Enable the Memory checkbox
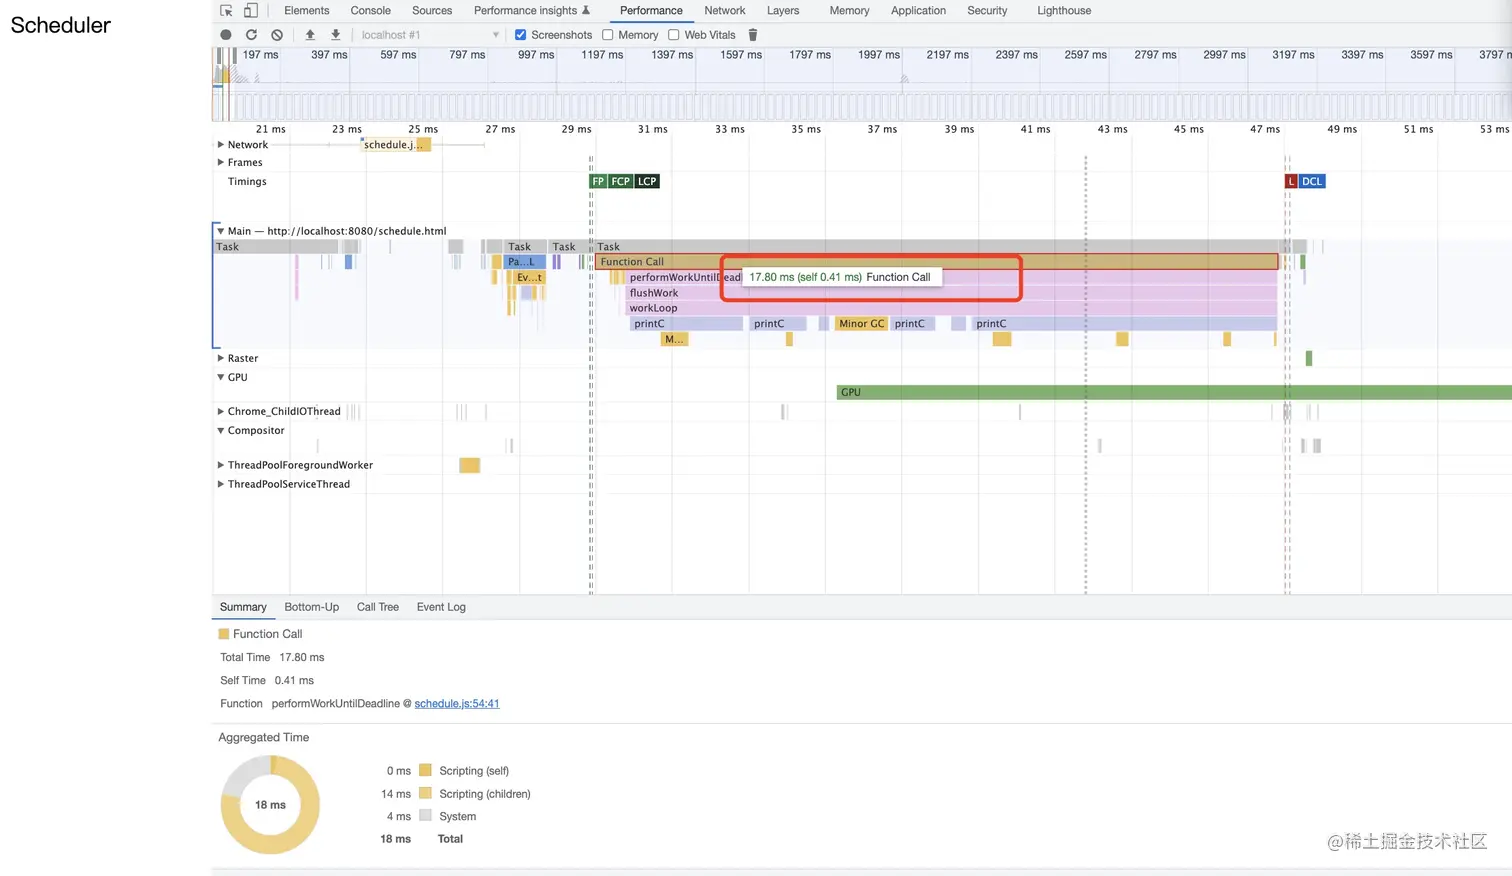1512x876 pixels. pos(608,34)
